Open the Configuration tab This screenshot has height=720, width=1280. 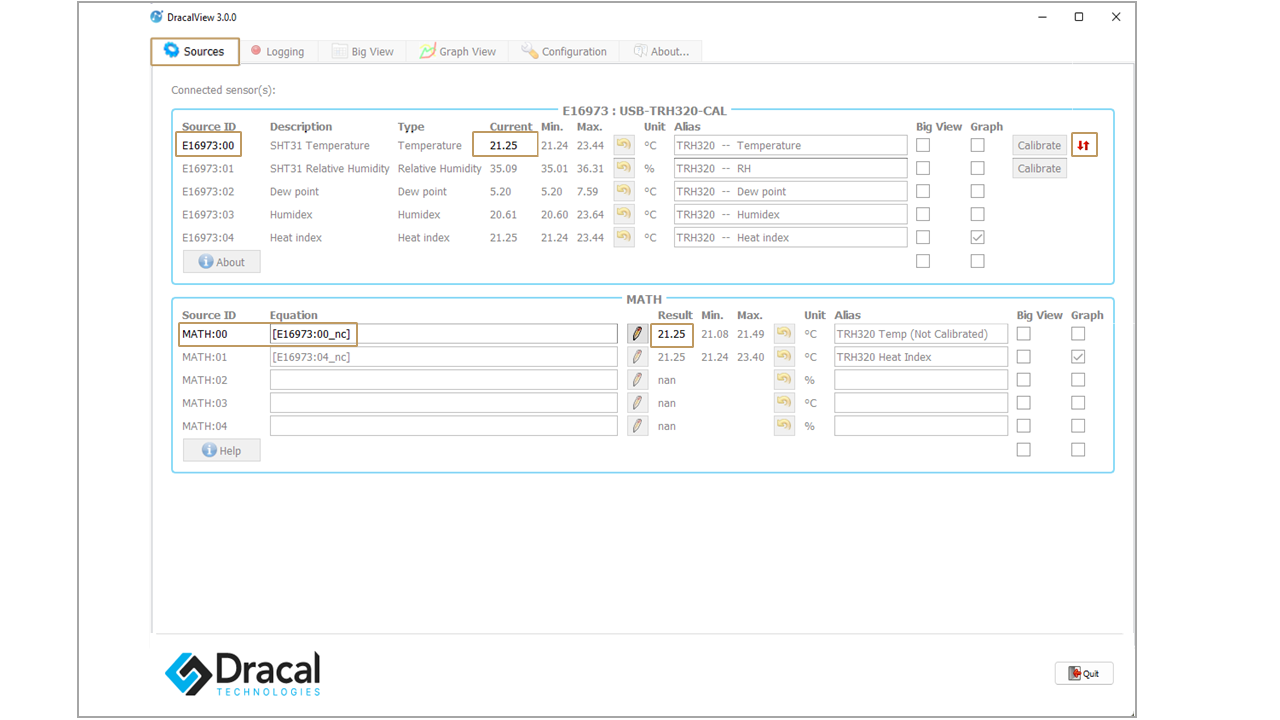coord(564,51)
